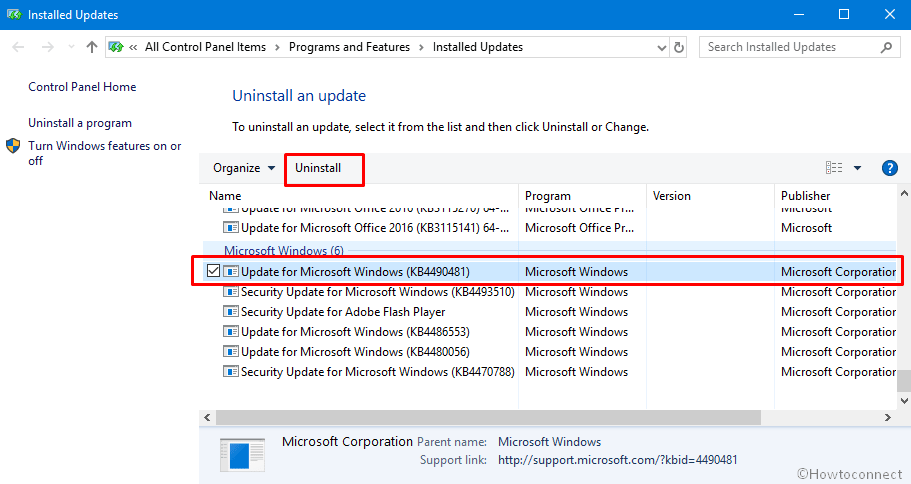Click icon of KB4490481 update row
911x484 pixels.
tap(231, 271)
